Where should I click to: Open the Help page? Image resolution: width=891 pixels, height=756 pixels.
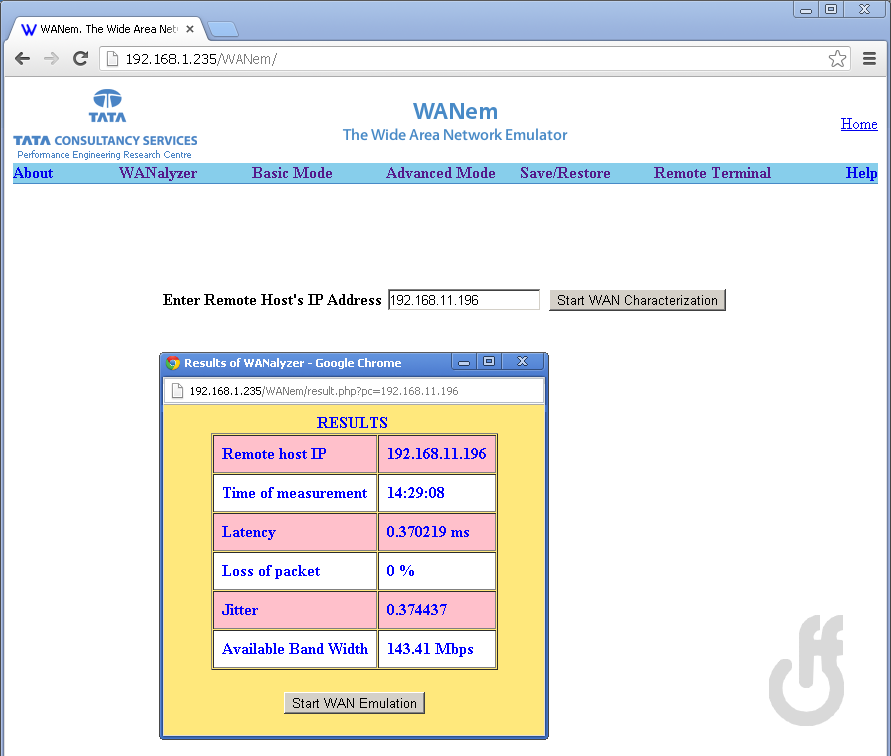861,173
